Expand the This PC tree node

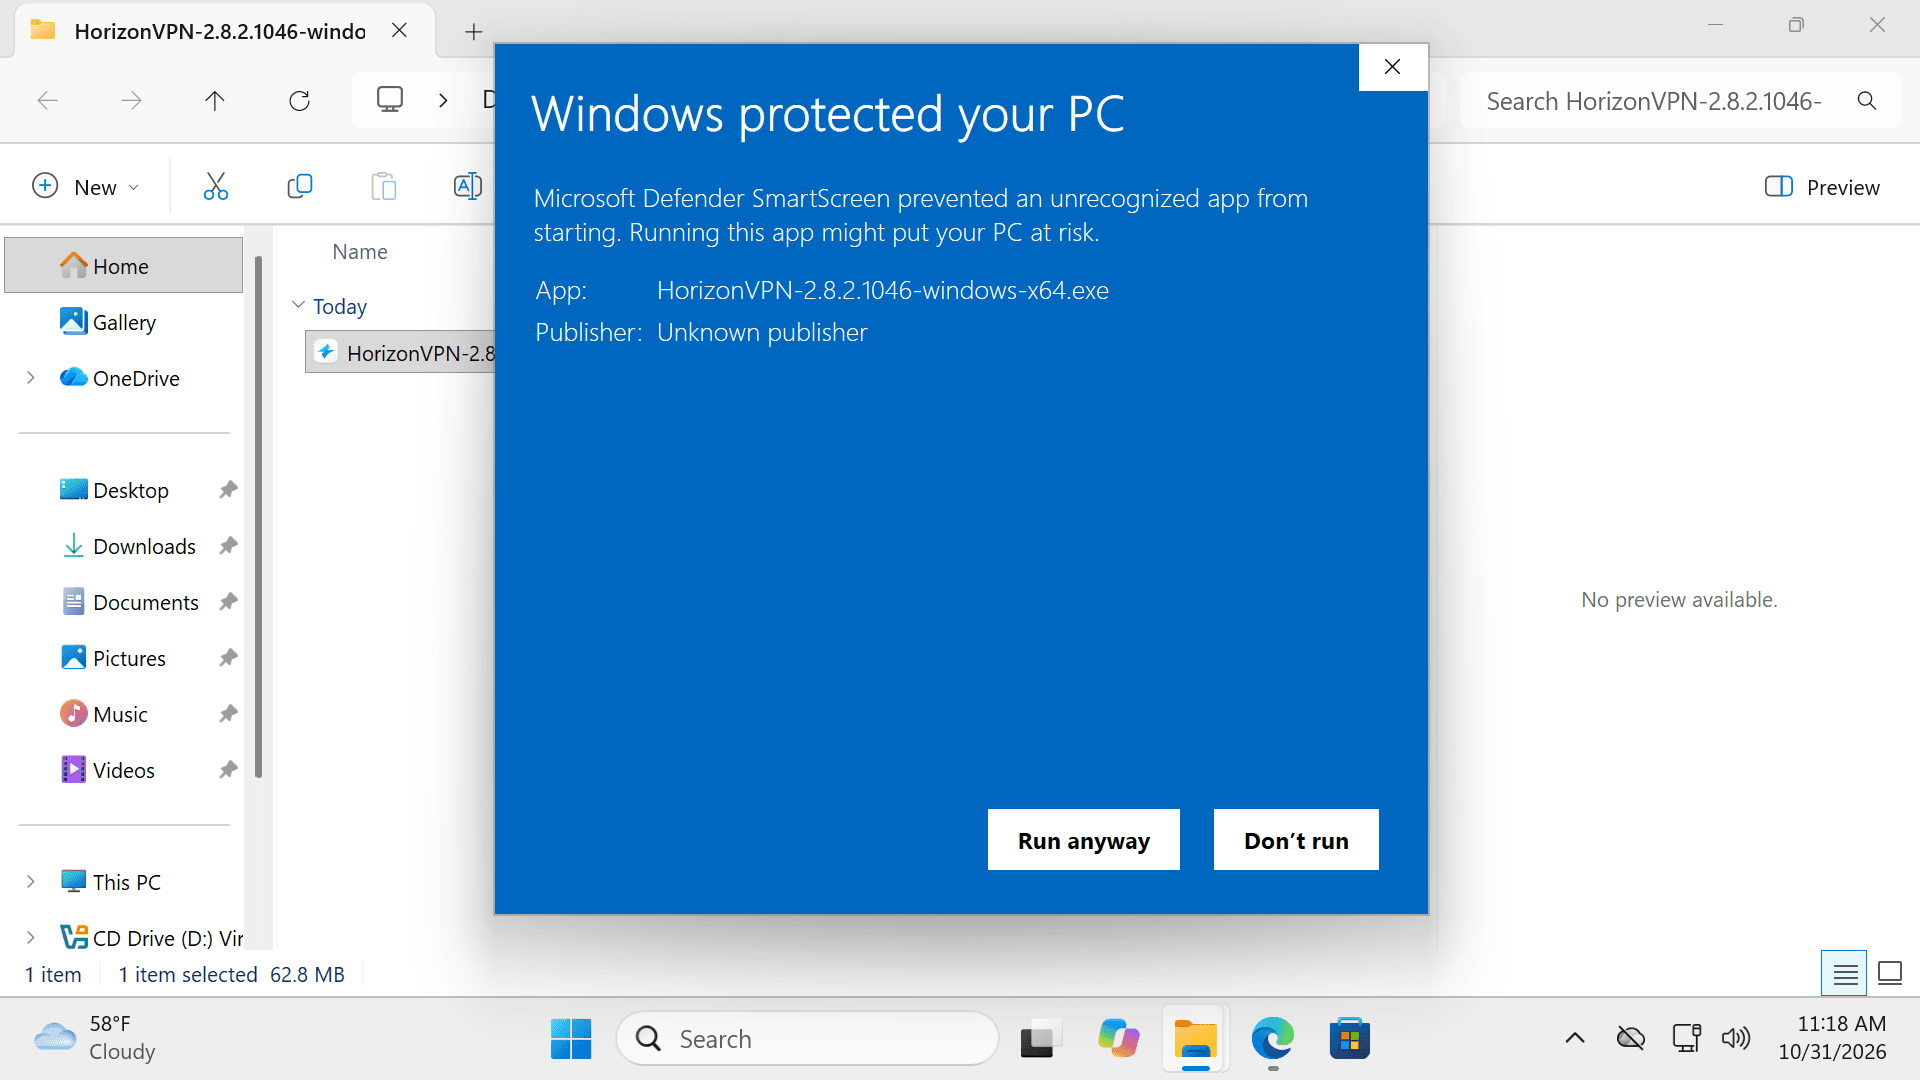[30, 882]
